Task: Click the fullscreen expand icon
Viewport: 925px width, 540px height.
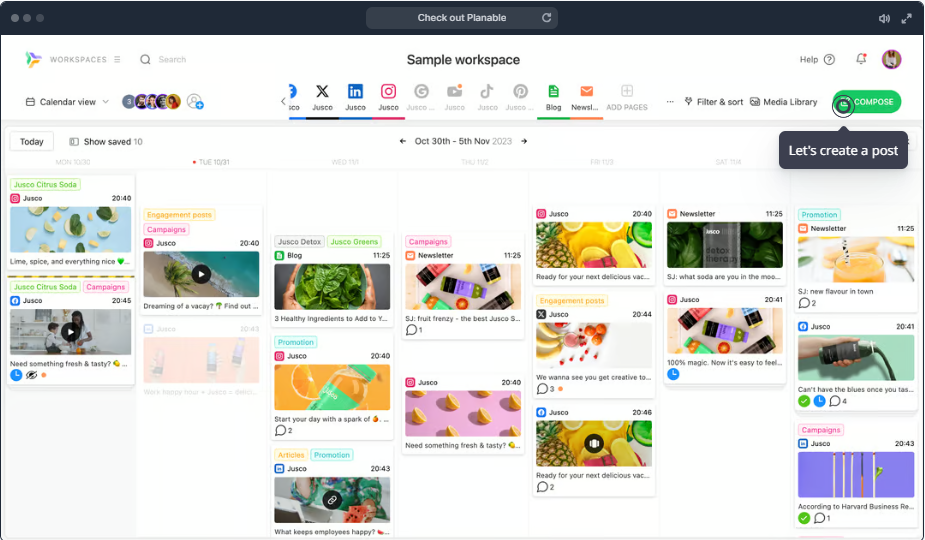Action: (x=907, y=18)
